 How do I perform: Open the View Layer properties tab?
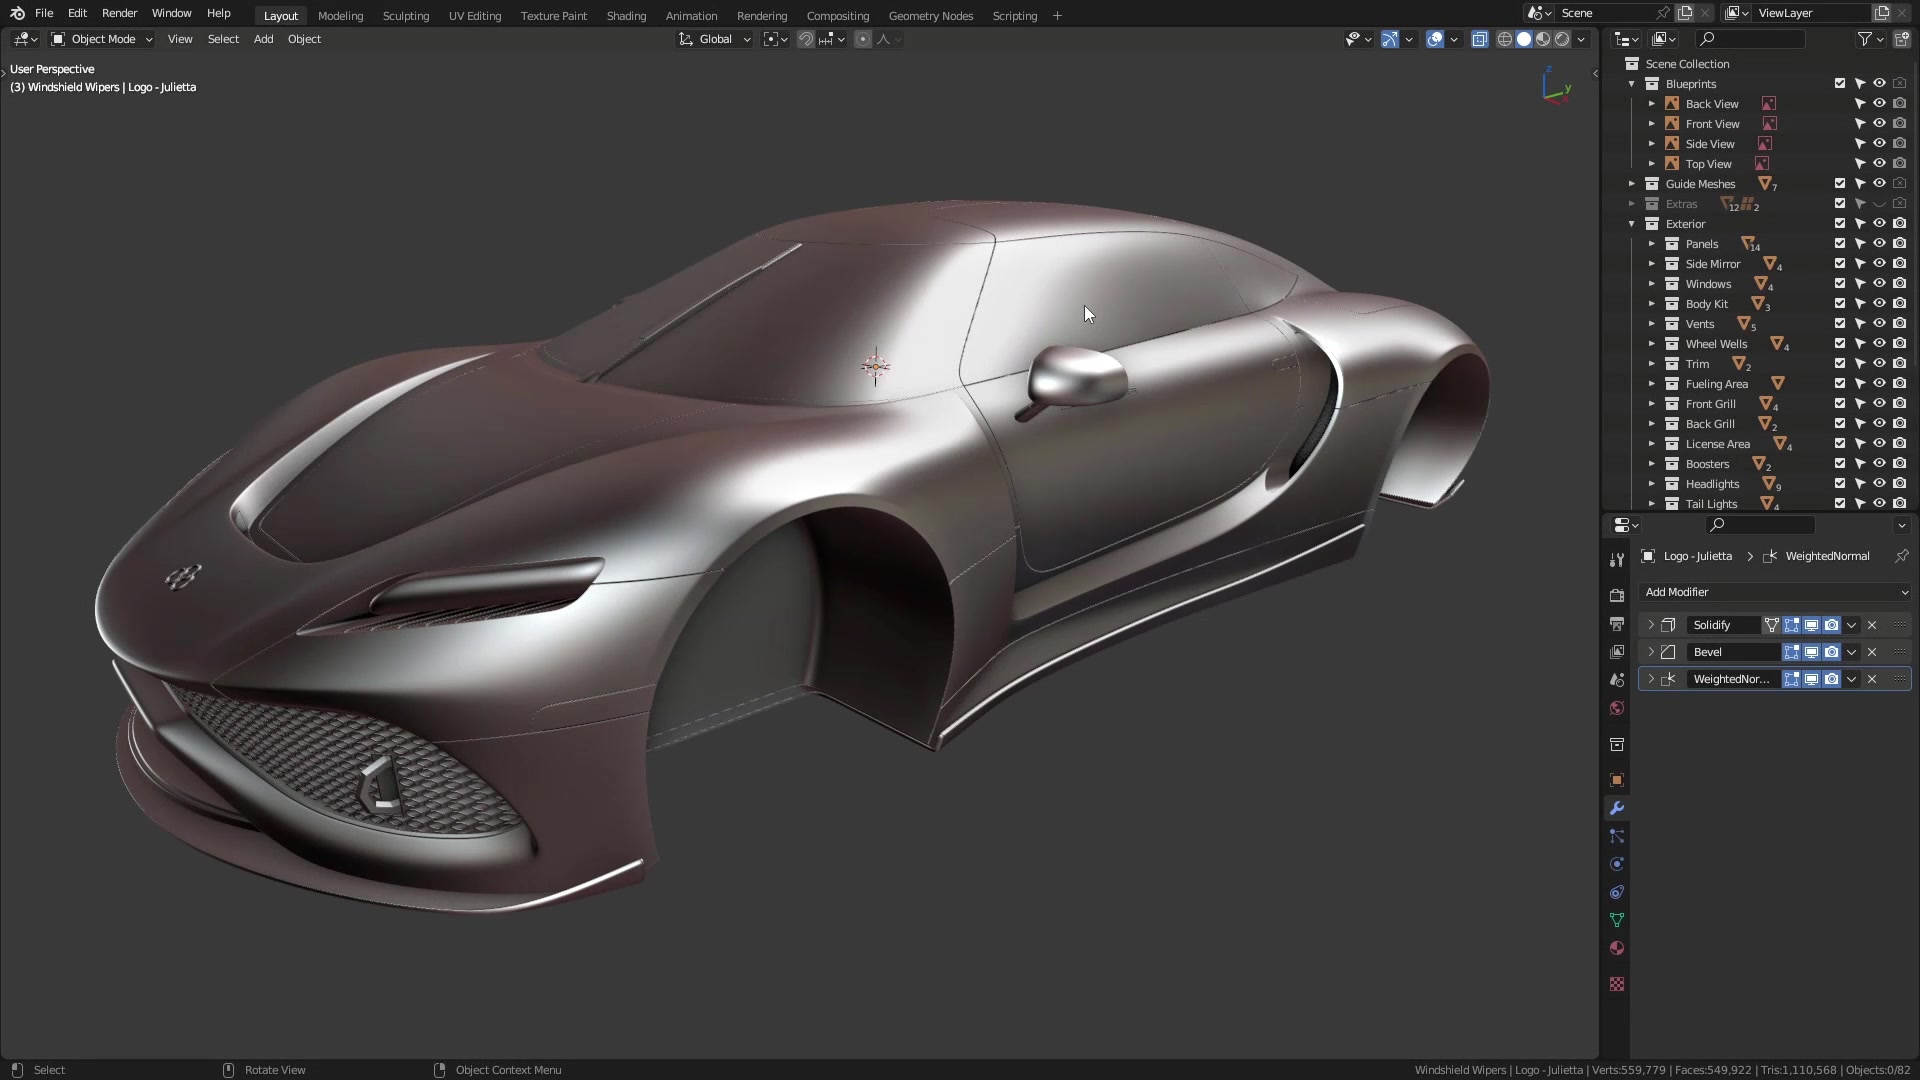pyautogui.click(x=1617, y=651)
